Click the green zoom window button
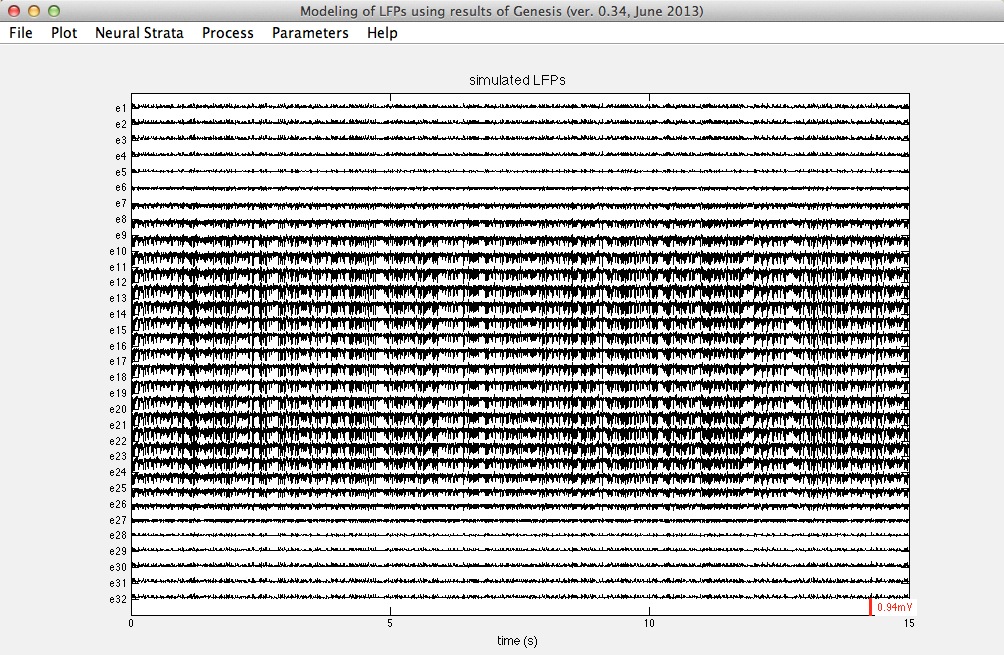 (54, 11)
